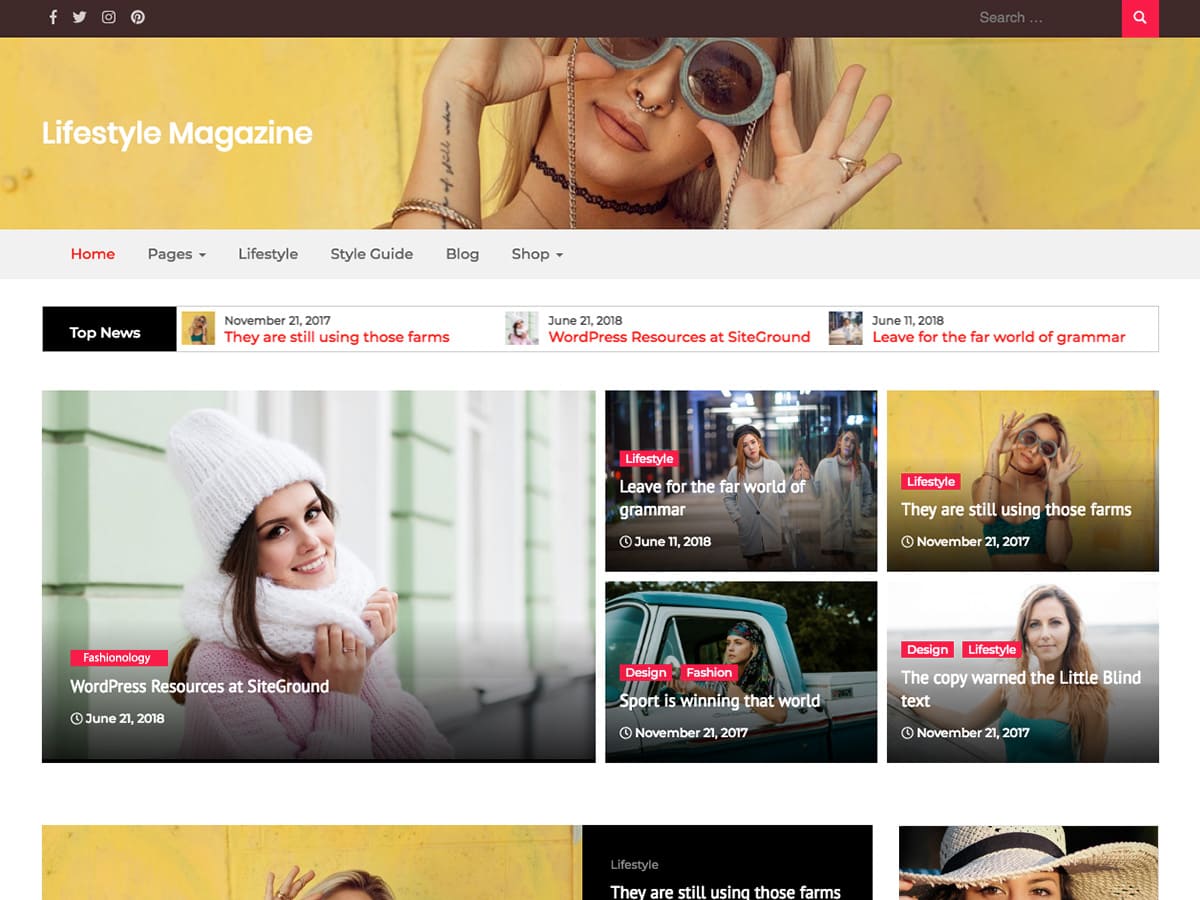
Task: Expand the Pages submenu chevron
Action: 200,256
